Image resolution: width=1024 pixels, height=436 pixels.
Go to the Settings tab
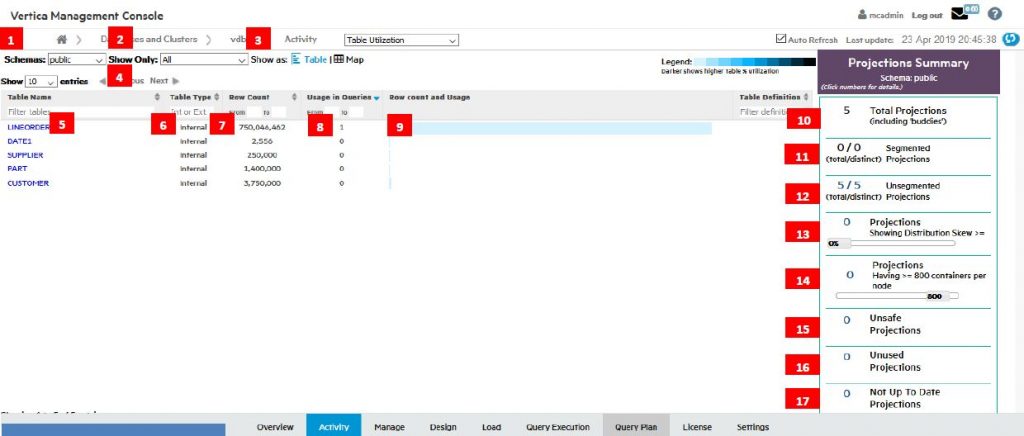752,427
